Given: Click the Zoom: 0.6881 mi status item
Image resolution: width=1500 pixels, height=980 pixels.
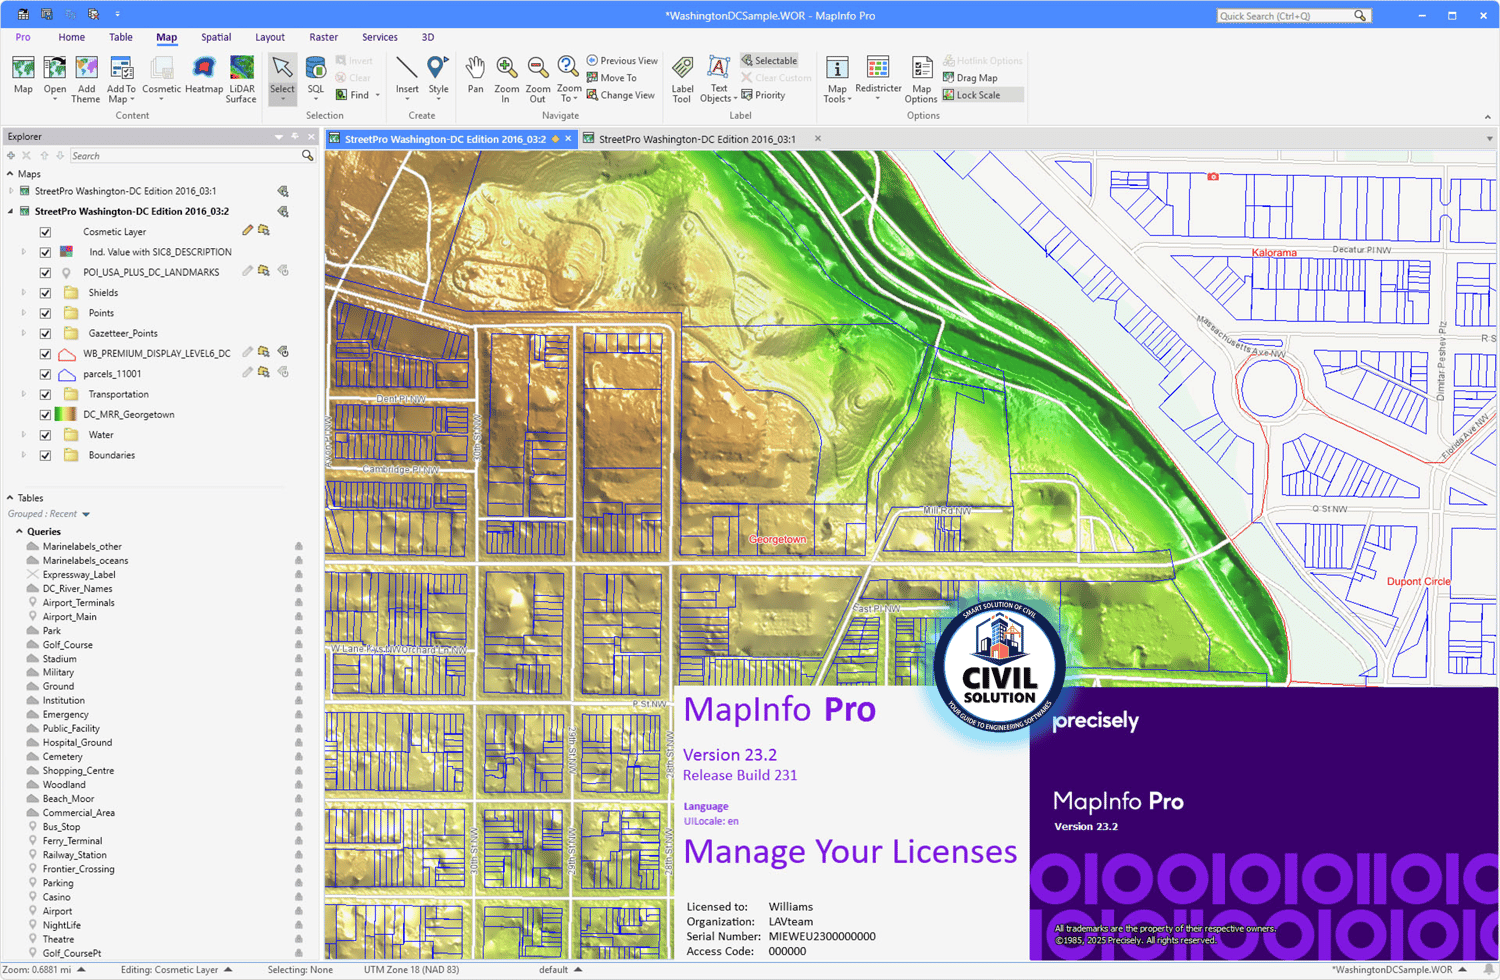Looking at the screenshot, I should (44, 970).
